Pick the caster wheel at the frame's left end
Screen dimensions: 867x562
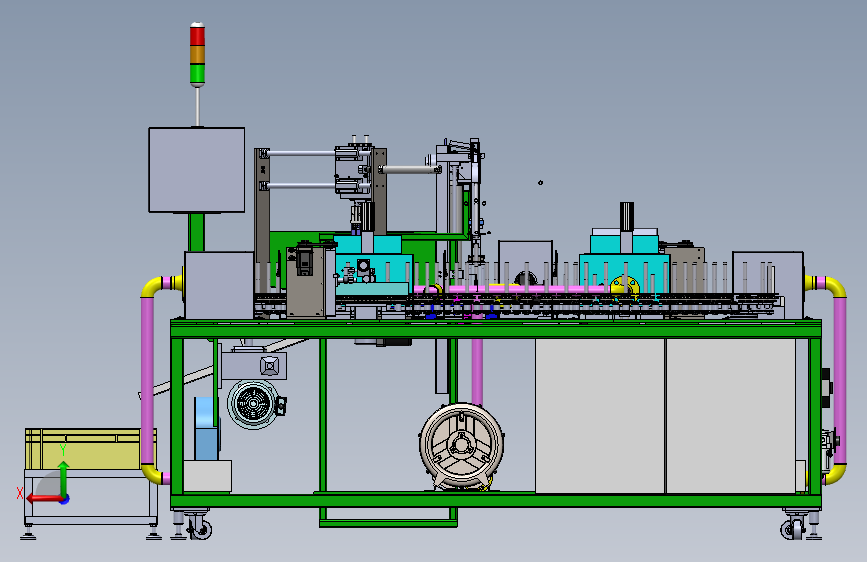coord(199,528)
